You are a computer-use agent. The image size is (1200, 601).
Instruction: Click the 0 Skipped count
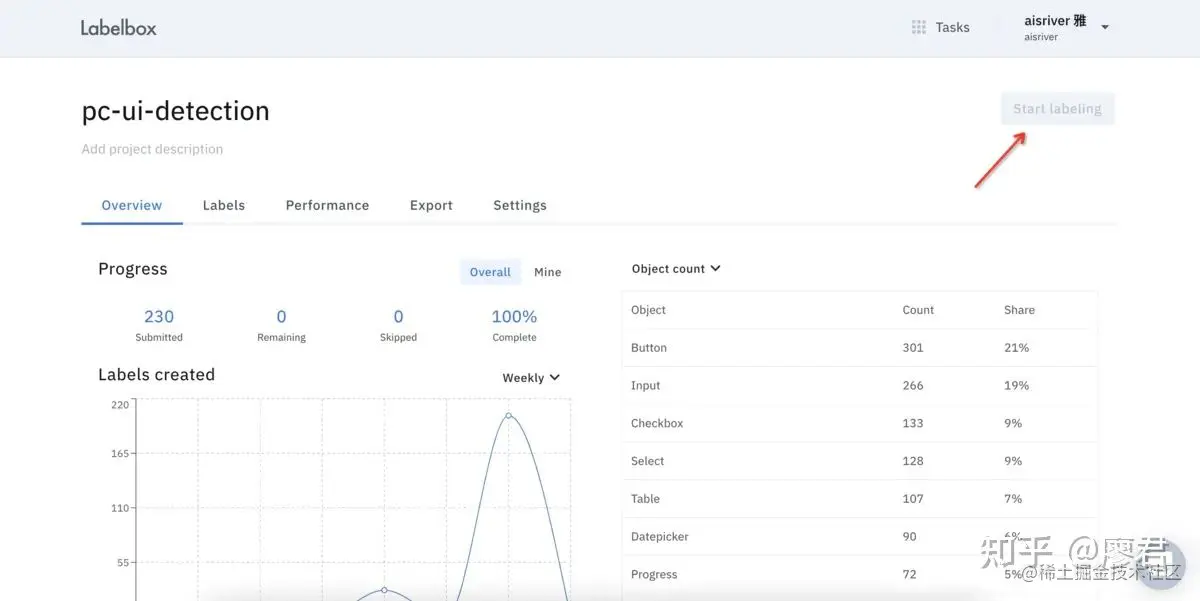tap(398, 316)
